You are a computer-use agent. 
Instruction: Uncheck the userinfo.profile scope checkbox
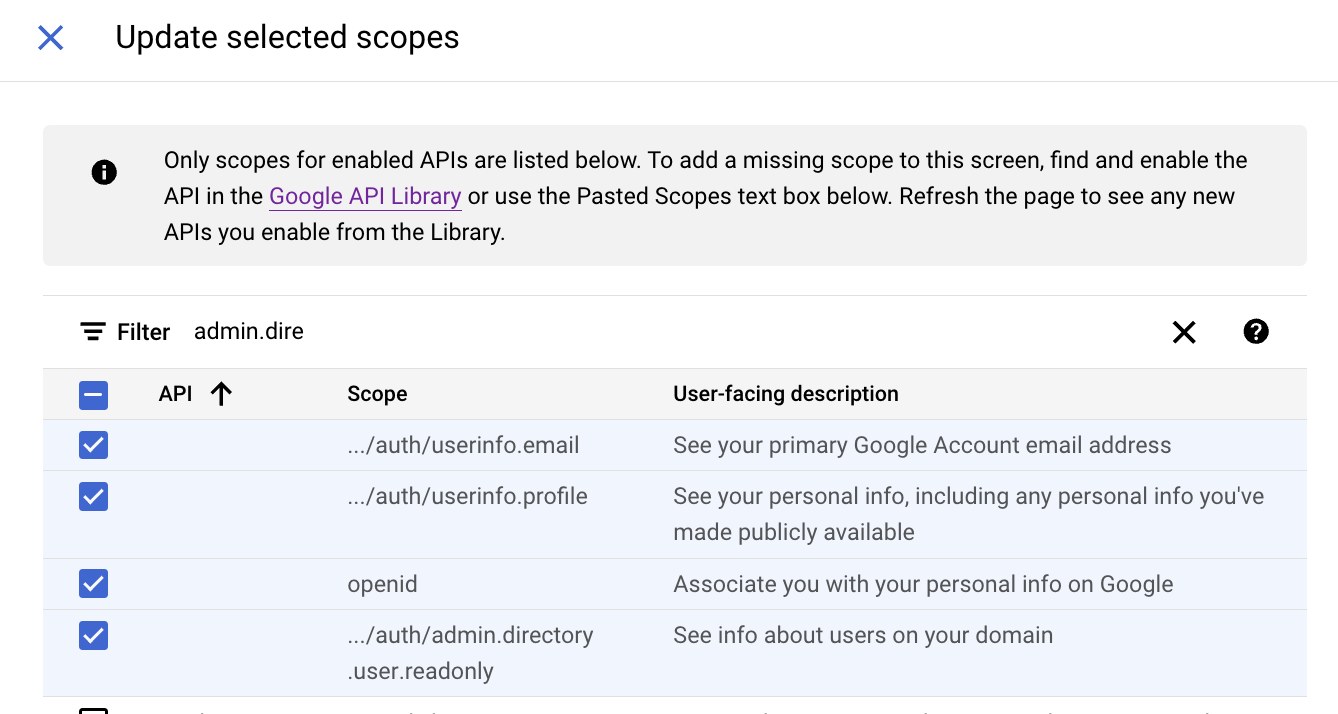point(93,496)
